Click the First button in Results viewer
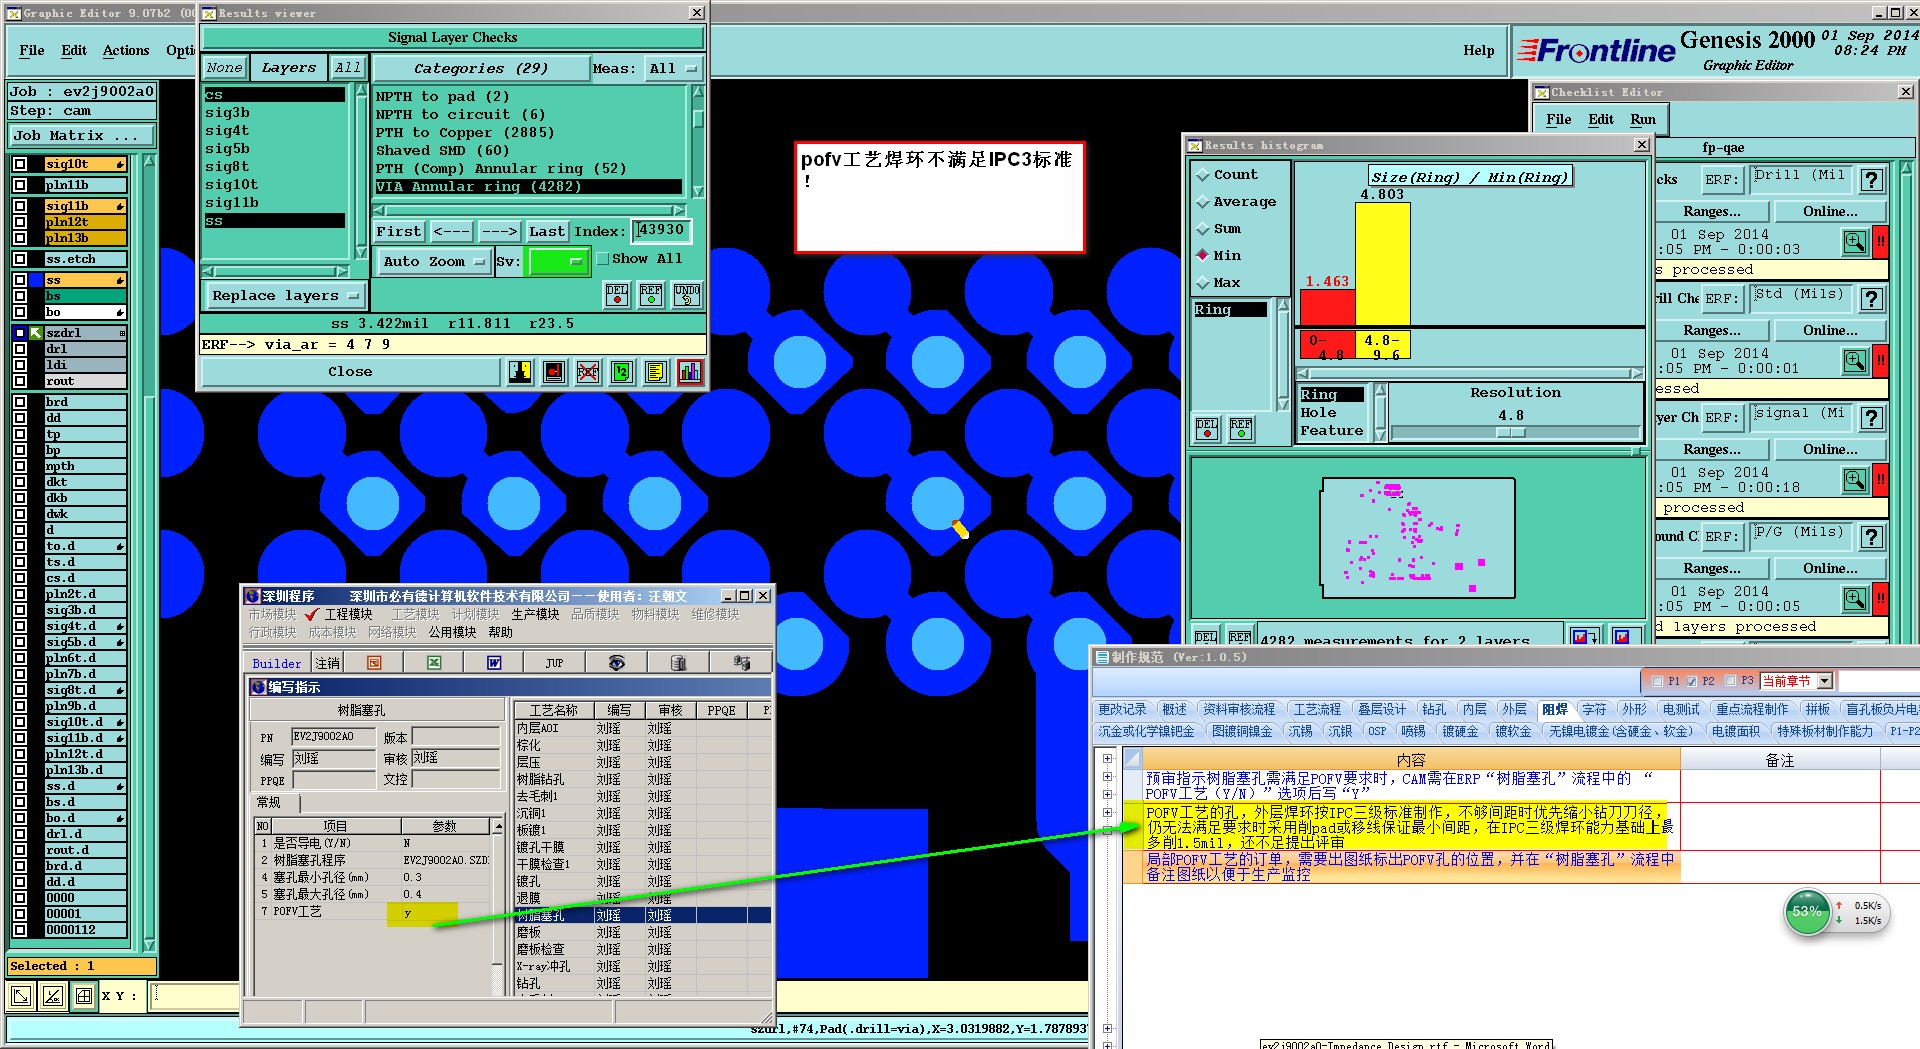Image resolution: width=1920 pixels, height=1049 pixels. 399,232
